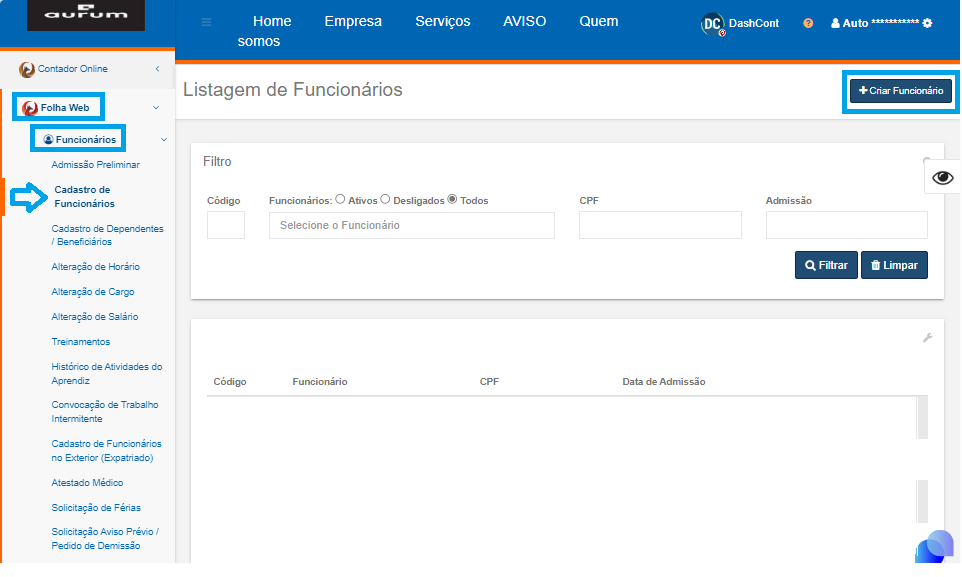Select the Ativos radio button
Image resolution: width=962 pixels, height=577 pixels.
(340, 199)
